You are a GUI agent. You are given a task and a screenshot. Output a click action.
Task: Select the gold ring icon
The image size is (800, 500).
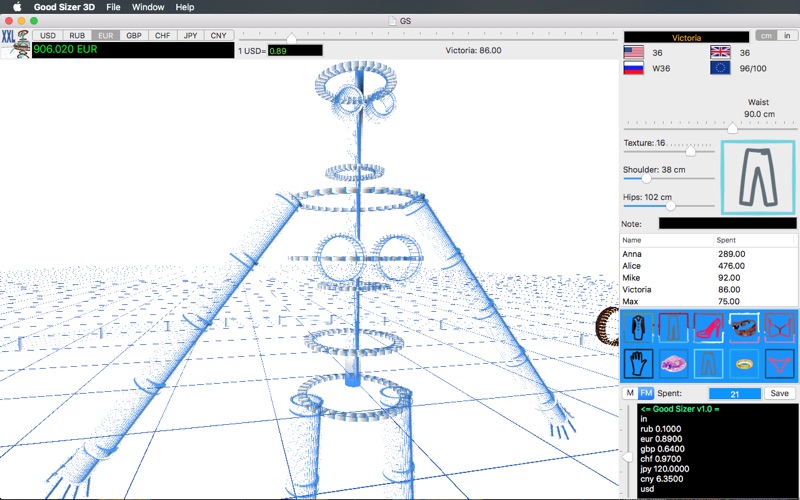(x=743, y=363)
